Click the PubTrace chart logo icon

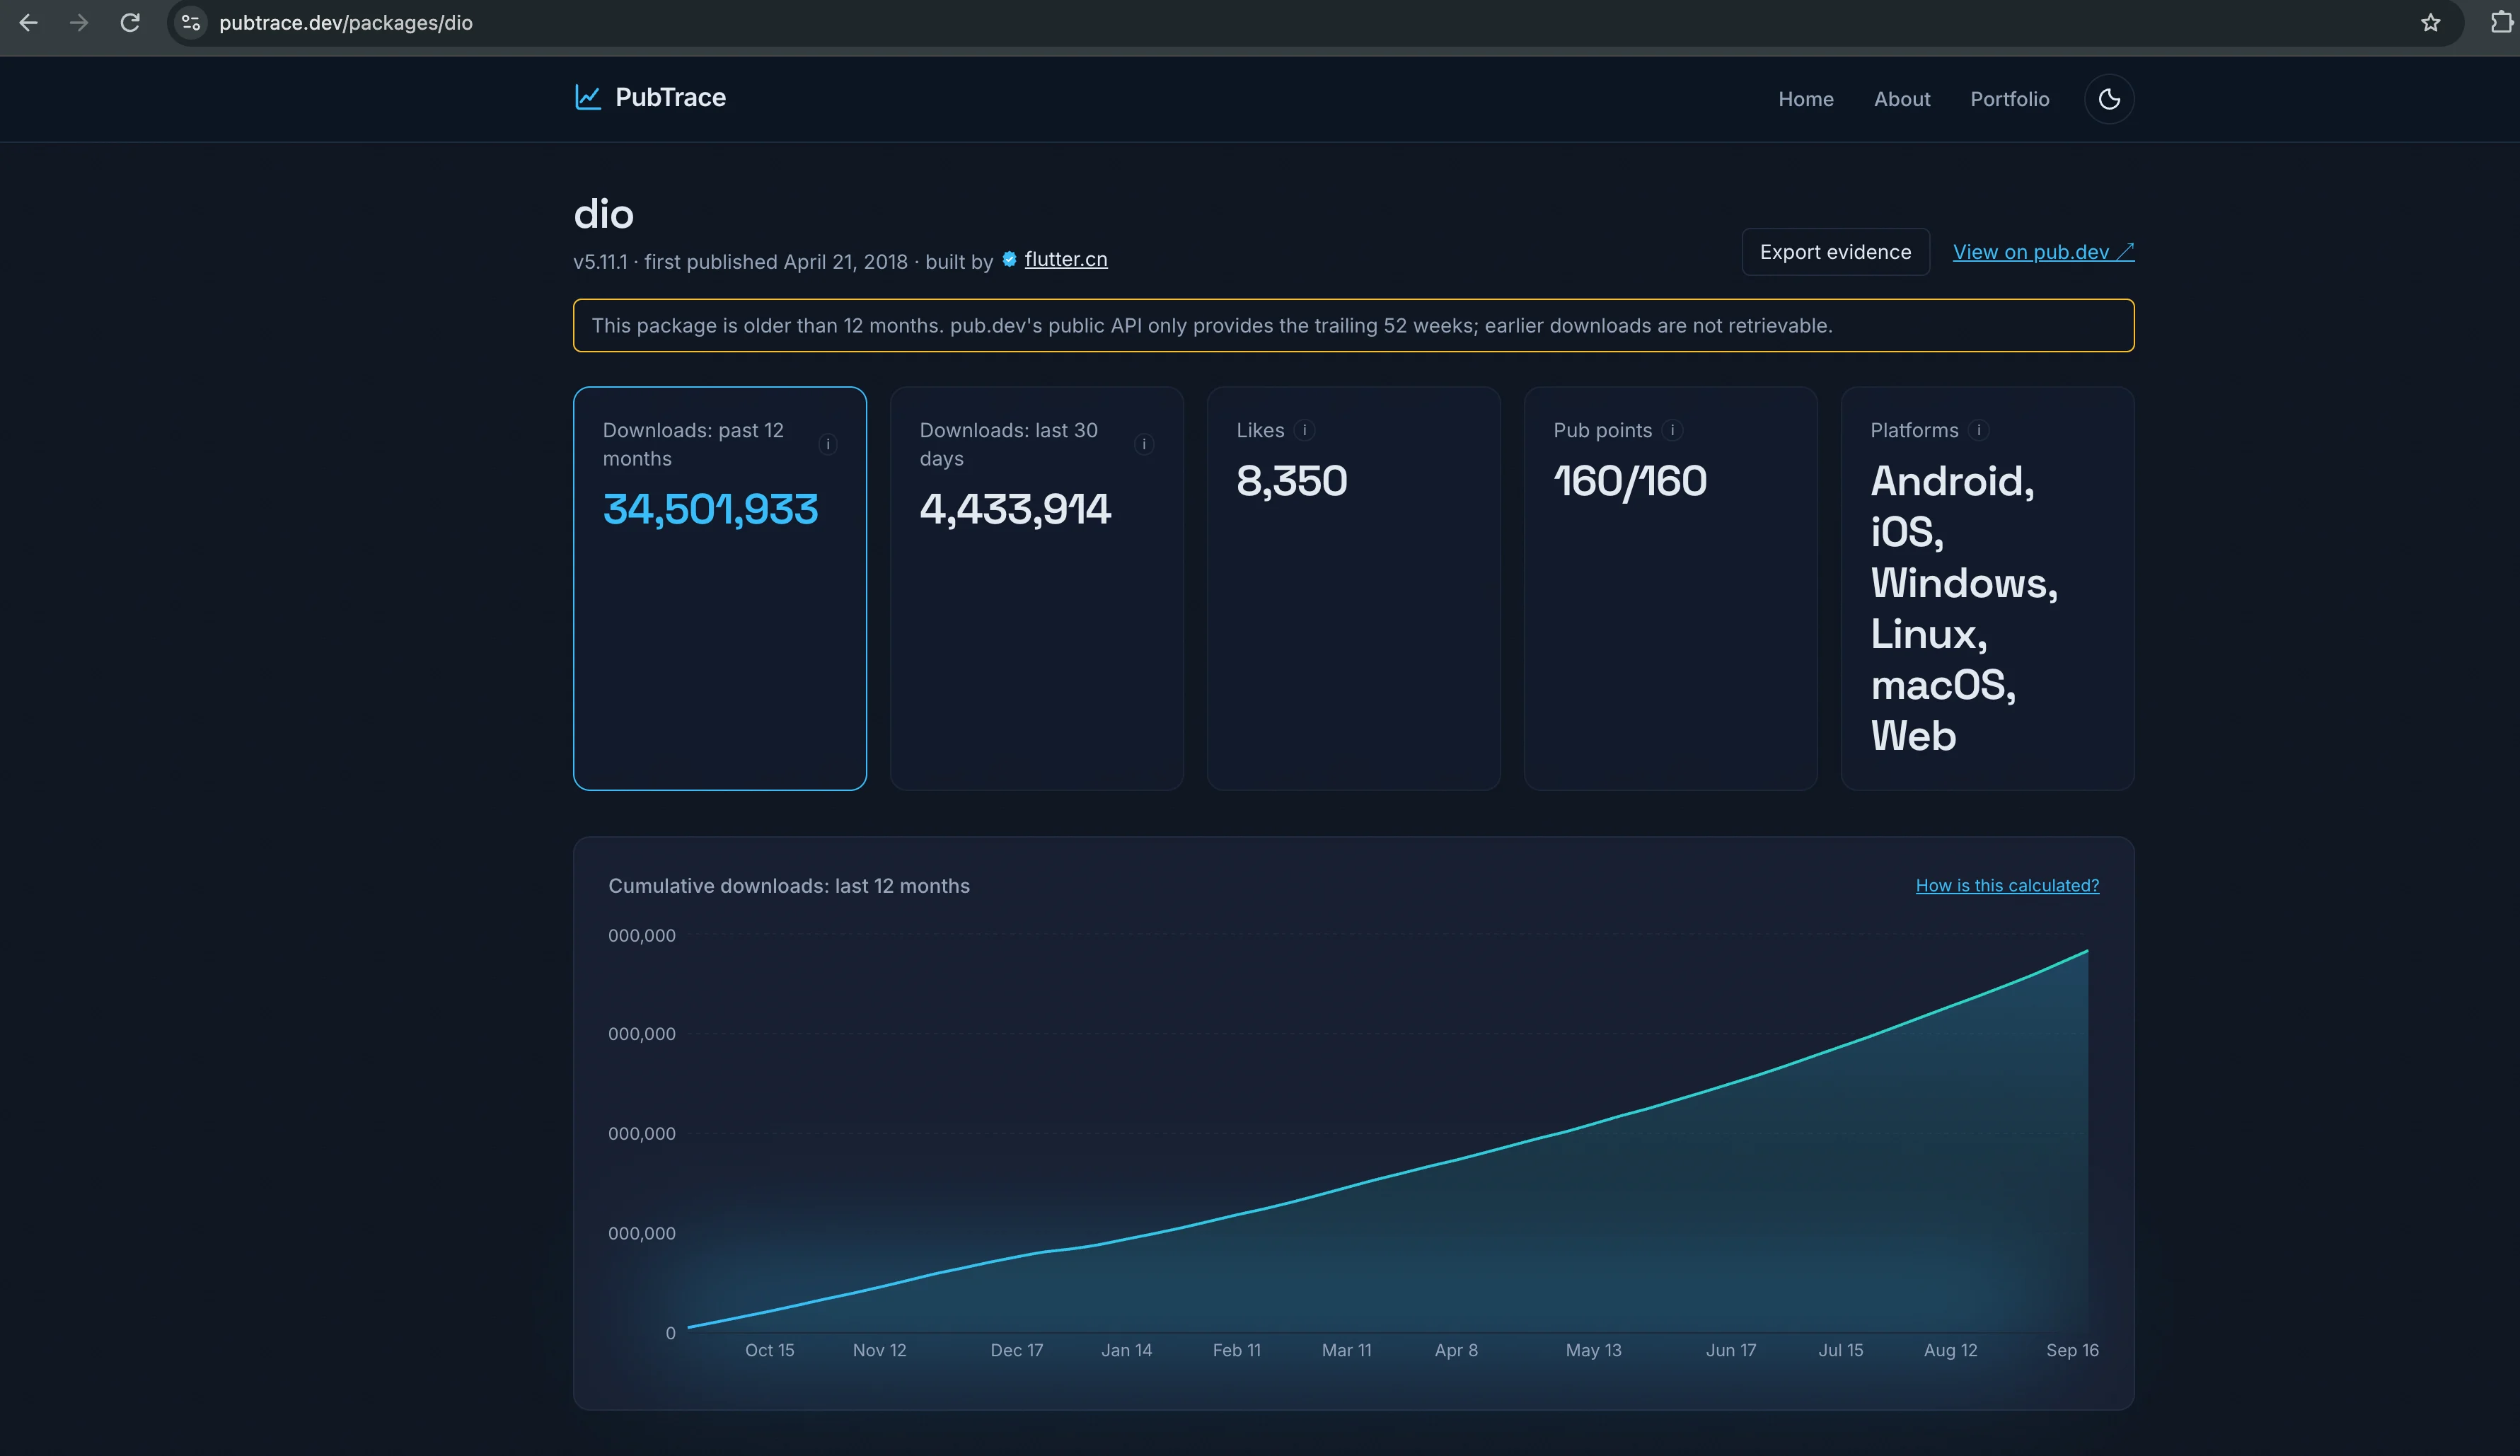587,97
